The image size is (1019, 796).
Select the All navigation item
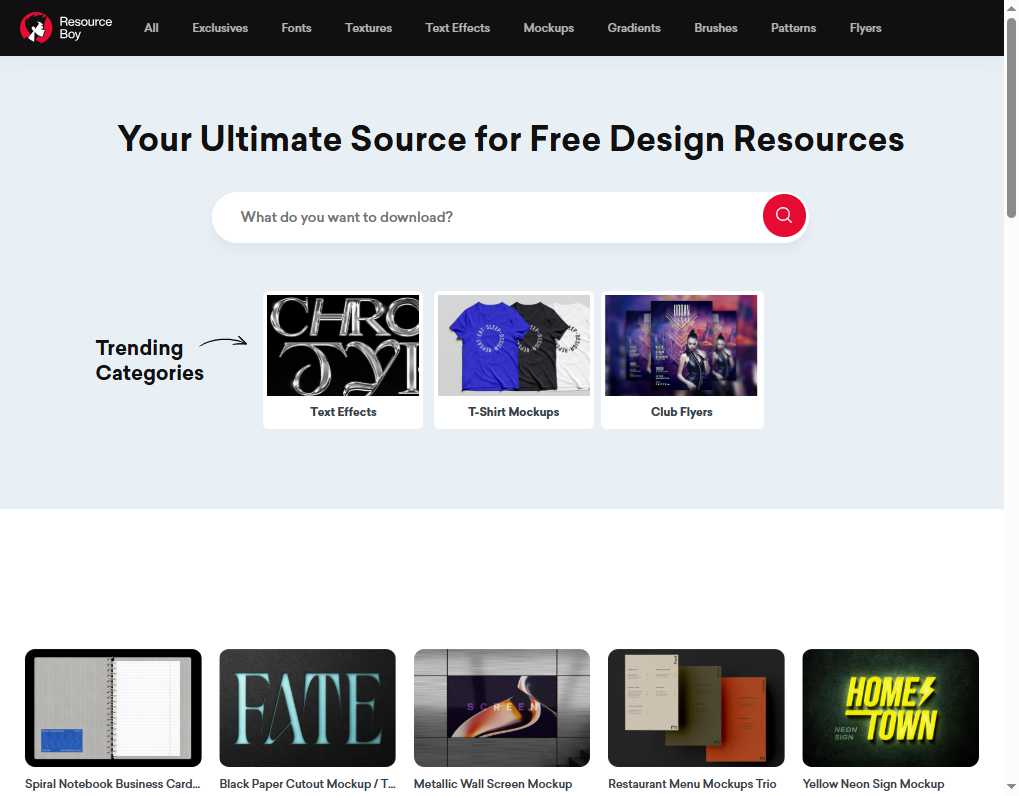(151, 28)
